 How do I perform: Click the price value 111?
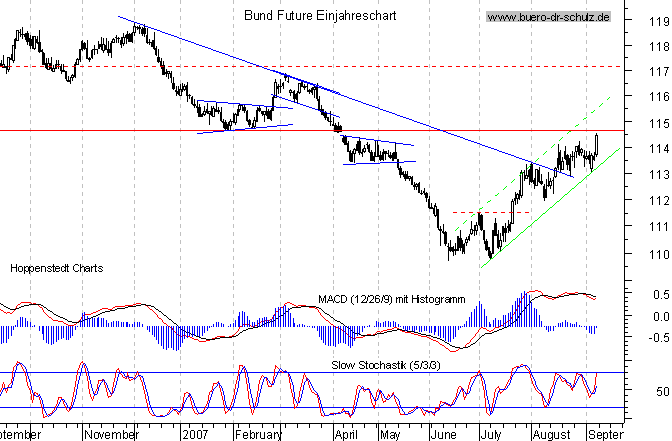[x=660, y=227]
